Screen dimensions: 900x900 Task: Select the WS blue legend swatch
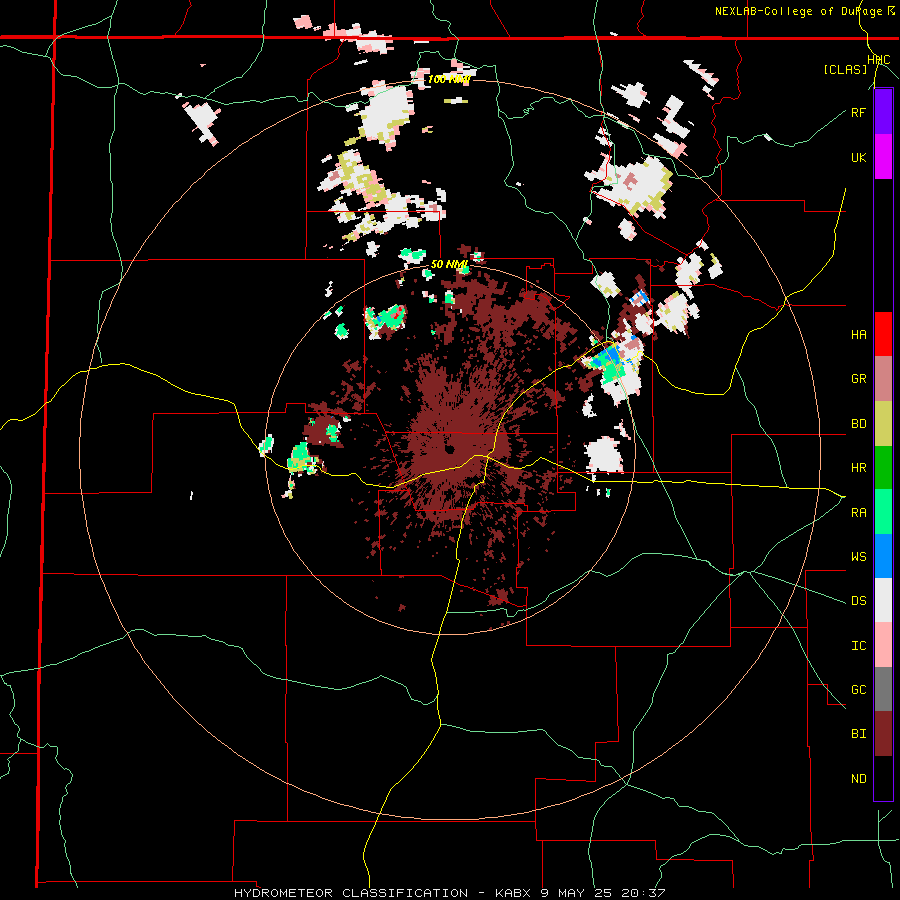click(x=883, y=556)
